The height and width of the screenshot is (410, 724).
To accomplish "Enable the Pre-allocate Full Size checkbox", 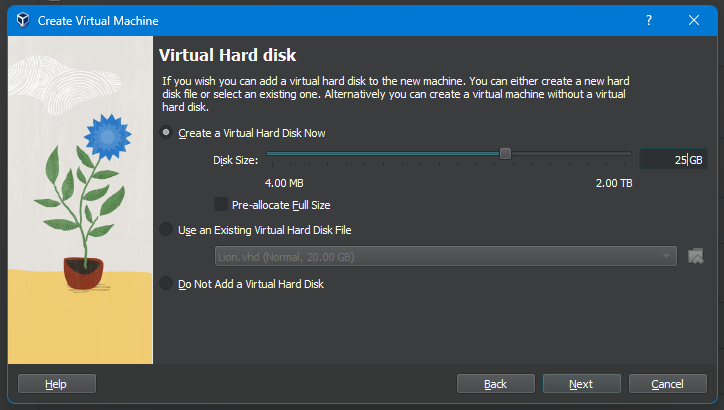I will click(221, 205).
